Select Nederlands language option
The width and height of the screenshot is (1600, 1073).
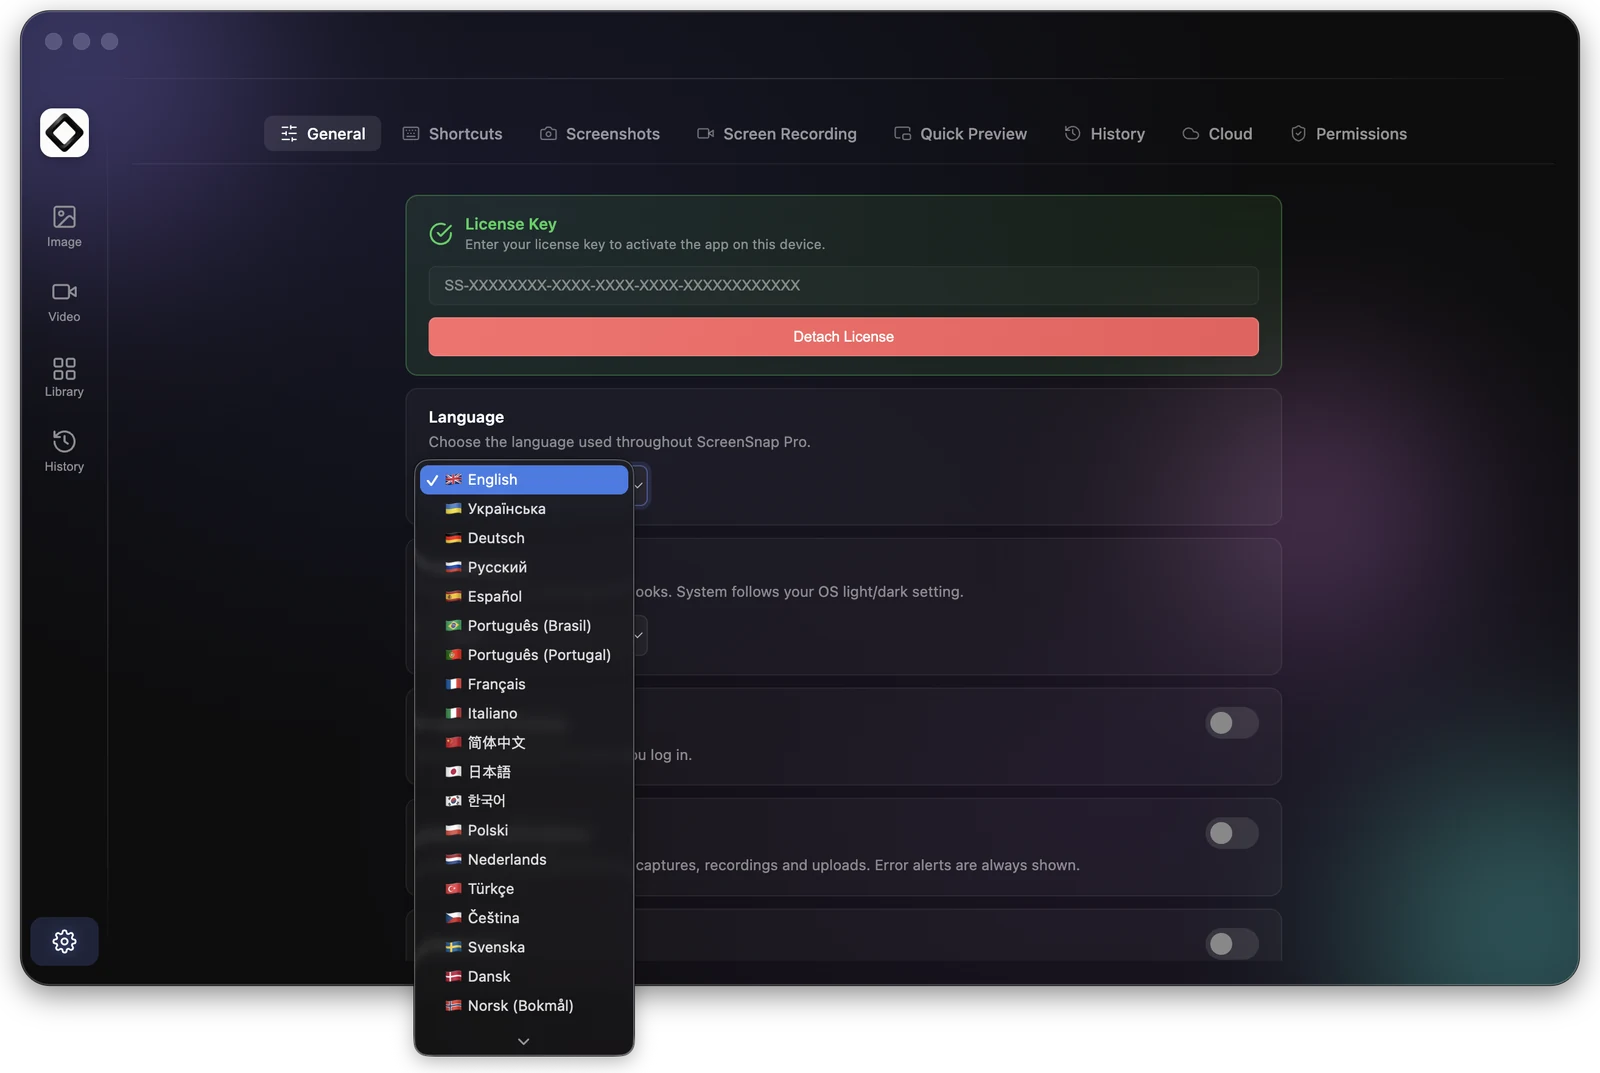[x=524, y=860]
